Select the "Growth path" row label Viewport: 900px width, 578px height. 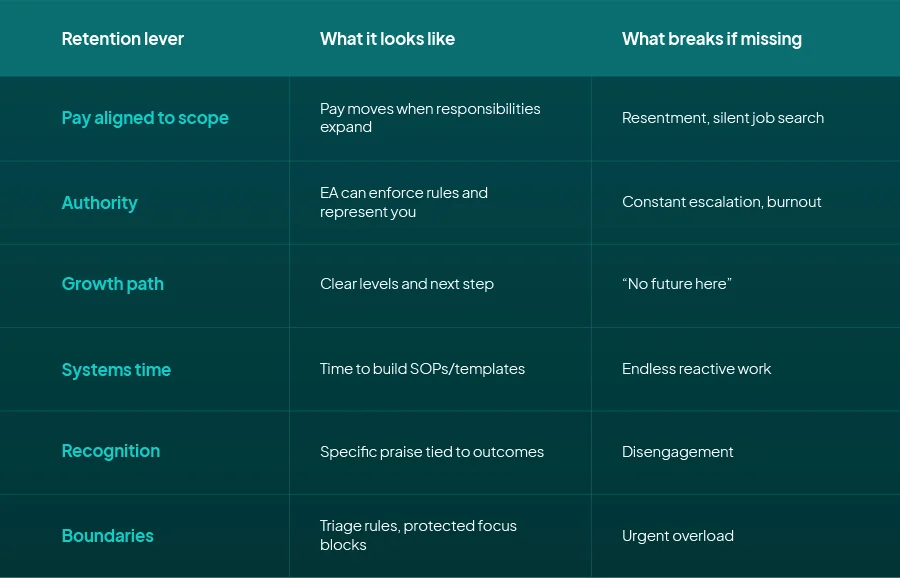tap(112, 284)
